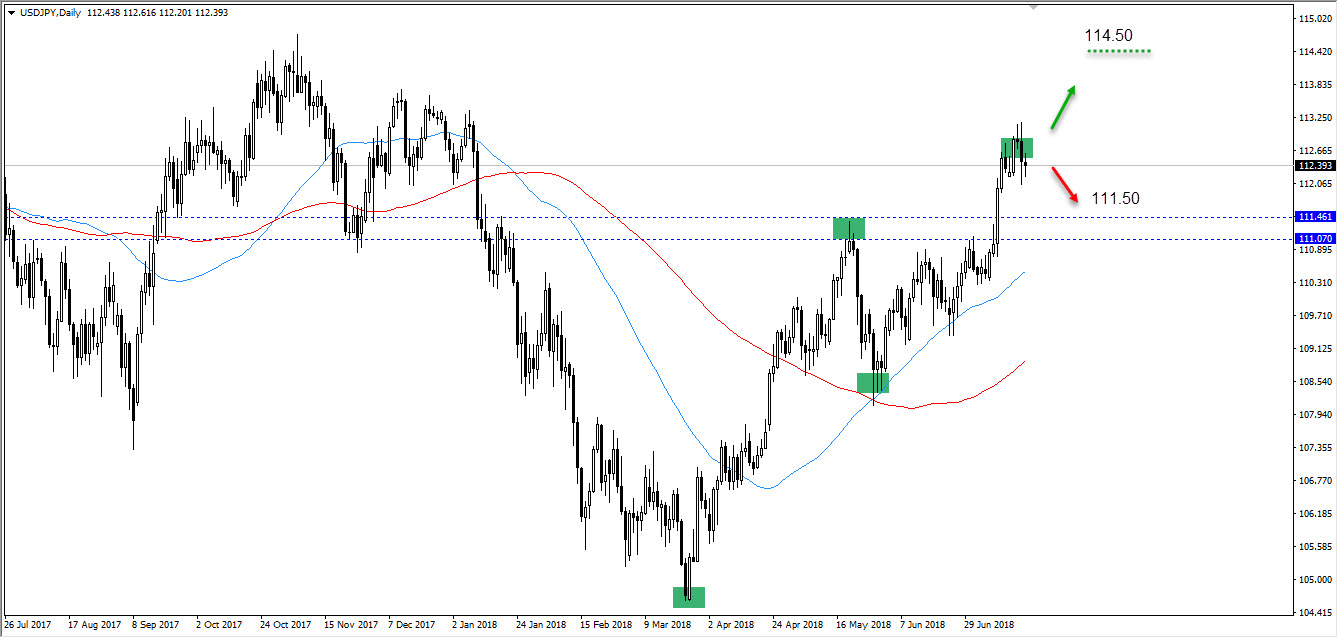Click the 26 Jul 2017 date label
Viewport: 1338px width, 638px height.
[x=29, y=625]
